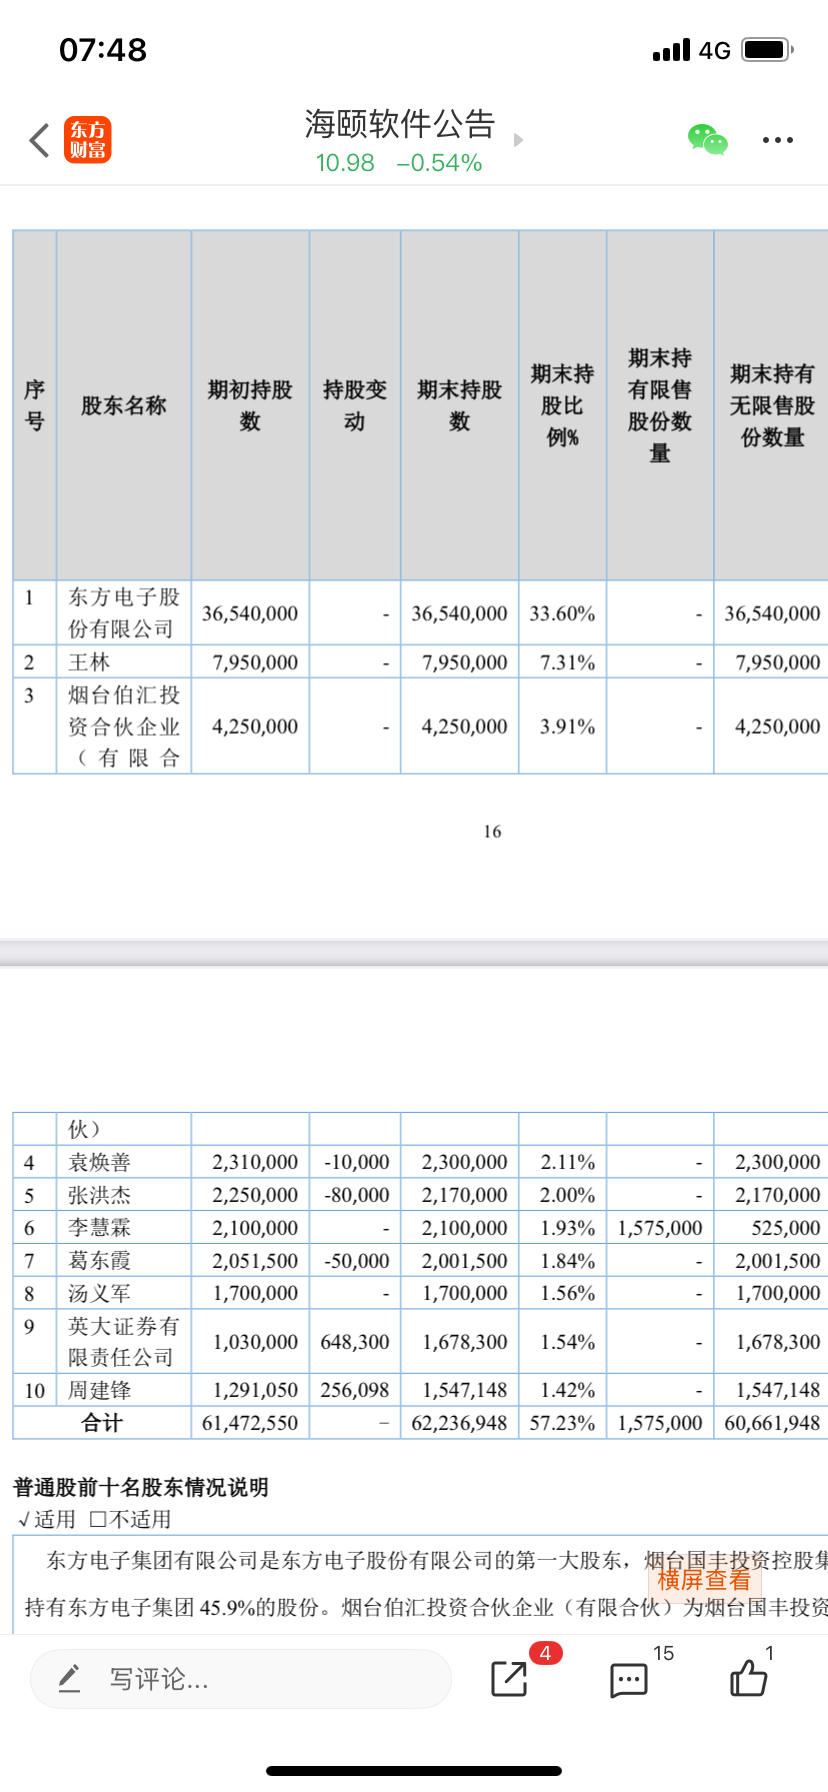This screenshot has width=828, height=1792.
Task: Select shareholder name 汤义军
Action: click(x=99, y=1293)
